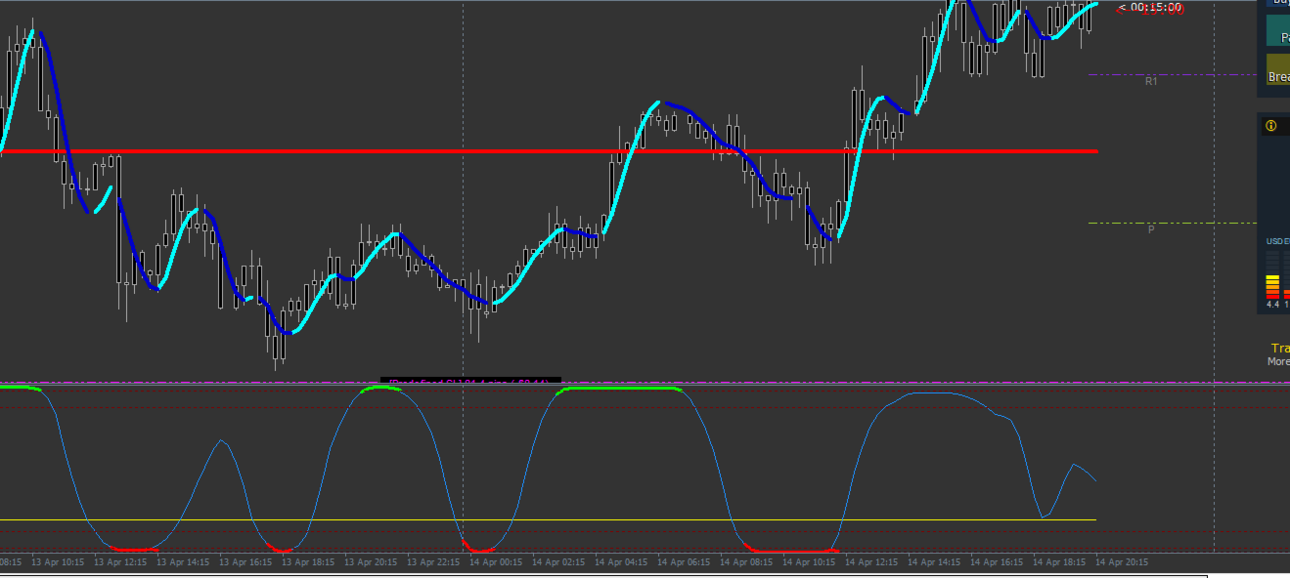This screenshot has width=1290, height=578.
Task: Click the 14 Apr 00:15 time axis label
Action: pyautogui.click(x=496, y=562)
